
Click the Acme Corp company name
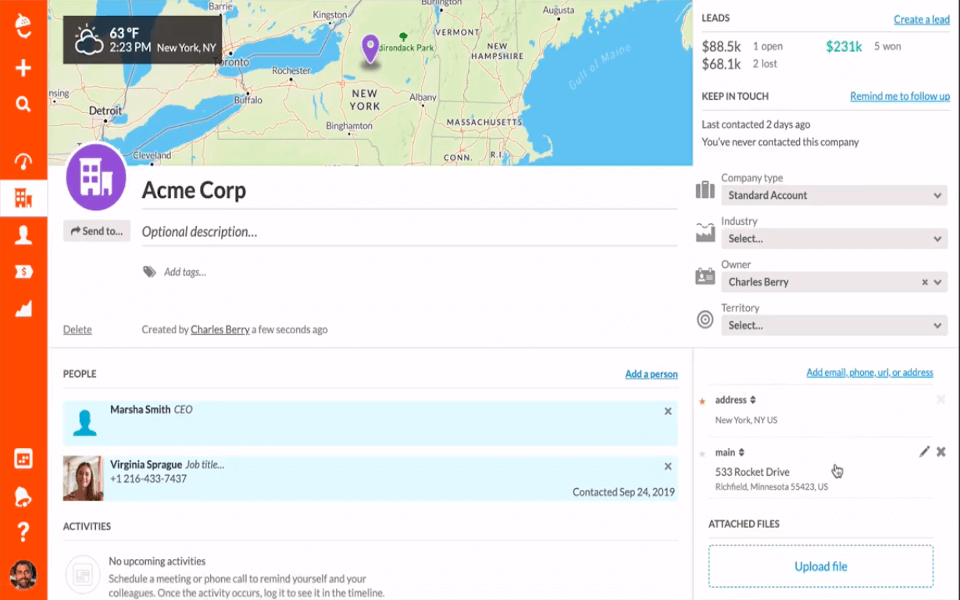[194, 190]
